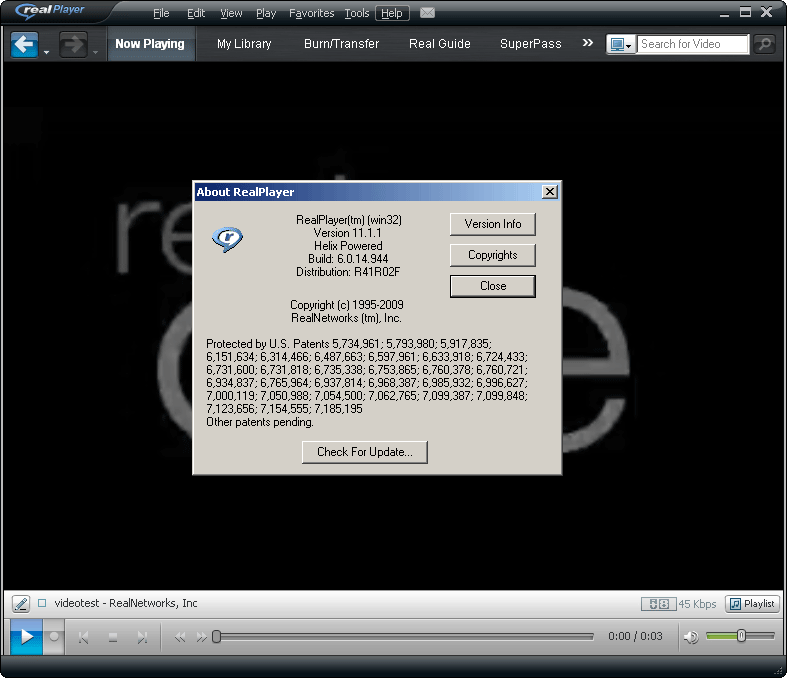Click the edit clip info pencil icon
787x678 pixels.
[21, 603]
